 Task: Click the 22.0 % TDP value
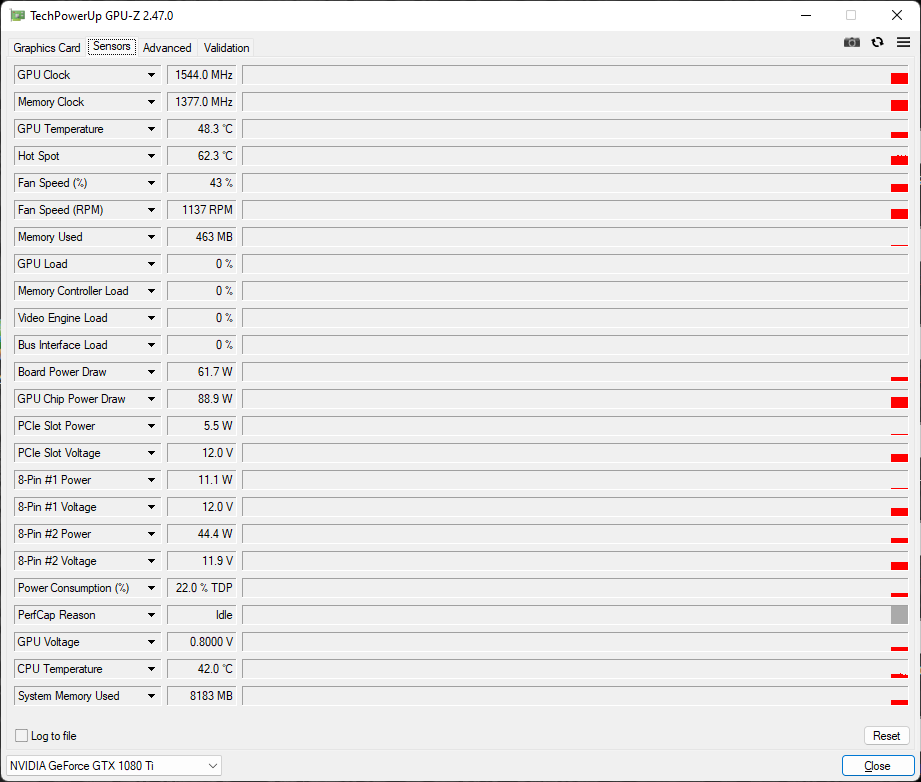(201, 588)
